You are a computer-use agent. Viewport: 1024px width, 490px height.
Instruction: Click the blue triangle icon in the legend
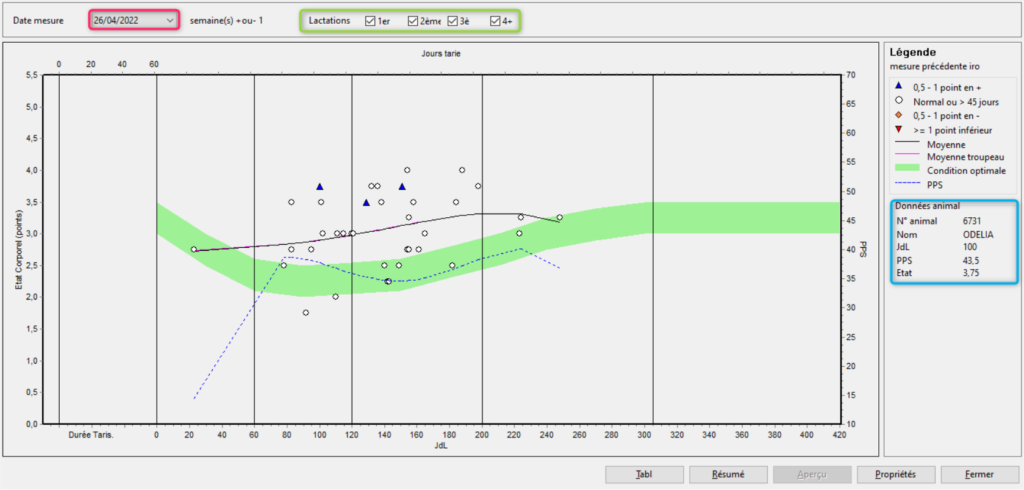[900, 87]
